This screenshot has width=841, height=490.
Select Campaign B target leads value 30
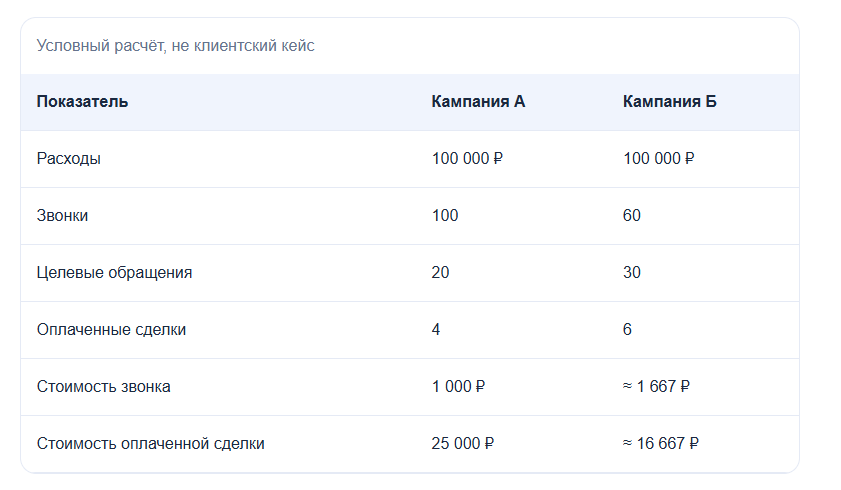[x=632, y=272]
